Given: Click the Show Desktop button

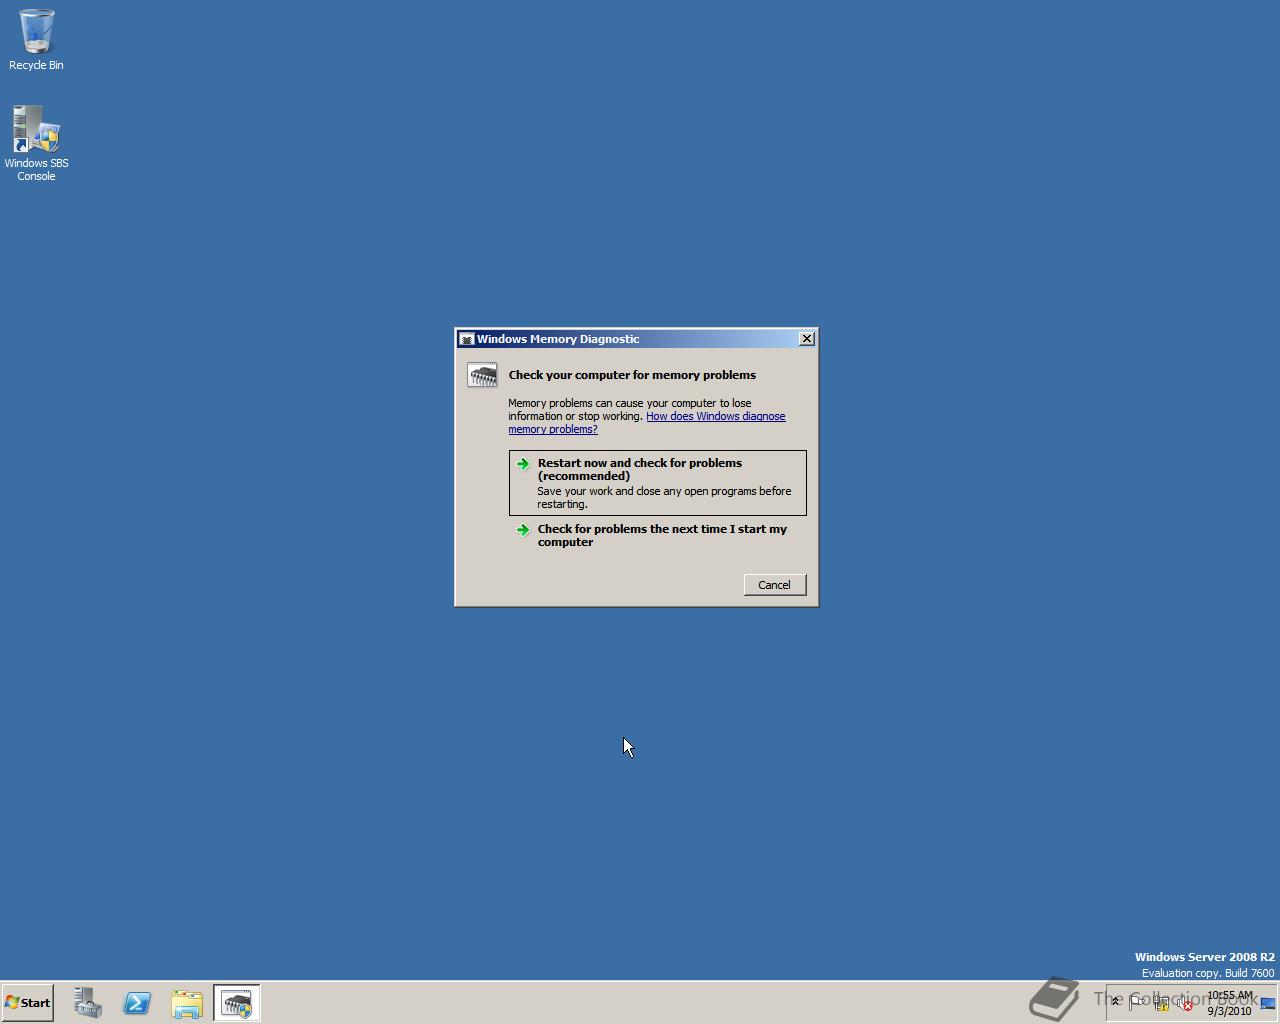Looking at the screenshot, I should pos(1268,1003).
